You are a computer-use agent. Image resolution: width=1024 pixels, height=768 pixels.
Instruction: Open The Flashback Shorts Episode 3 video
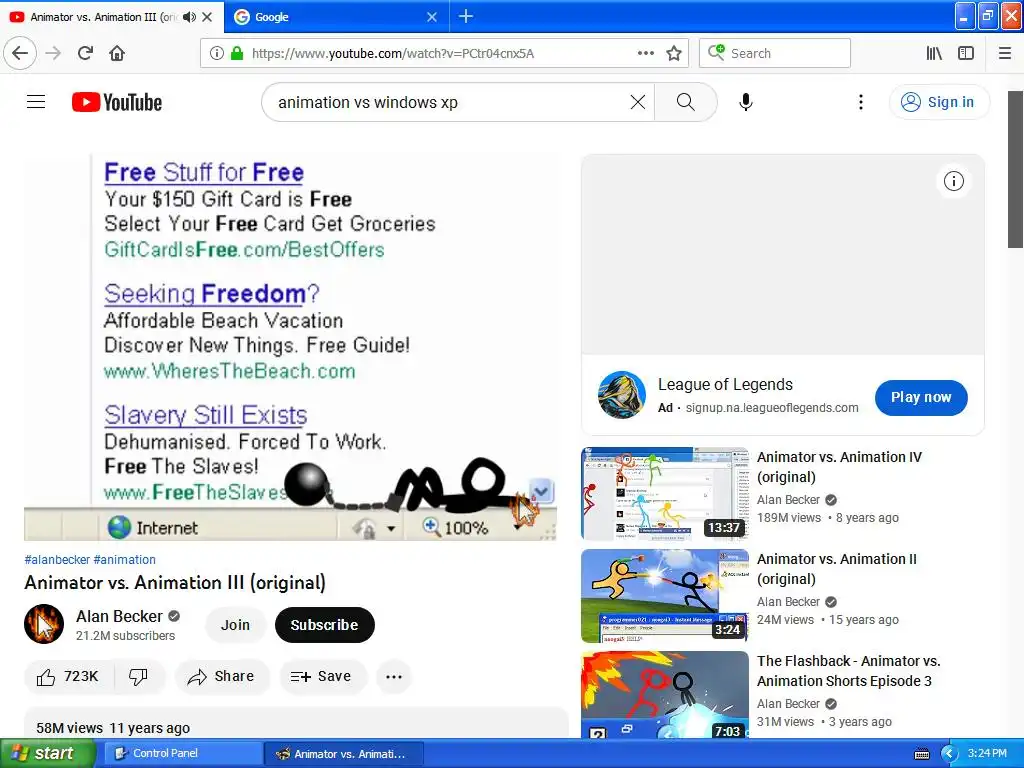665,694
